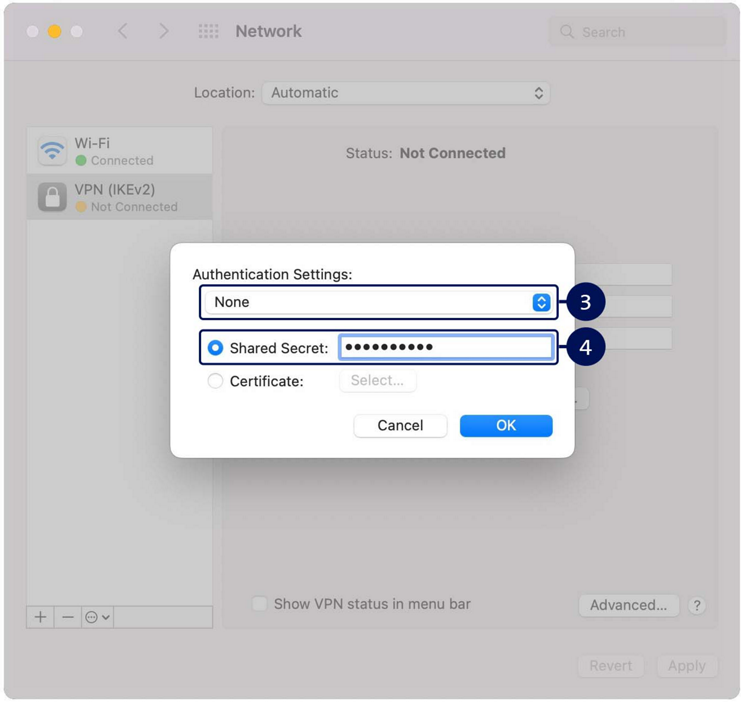744x702 pixels.
Task: Show all preferences grid icon
Action: (x=208, y=31)
